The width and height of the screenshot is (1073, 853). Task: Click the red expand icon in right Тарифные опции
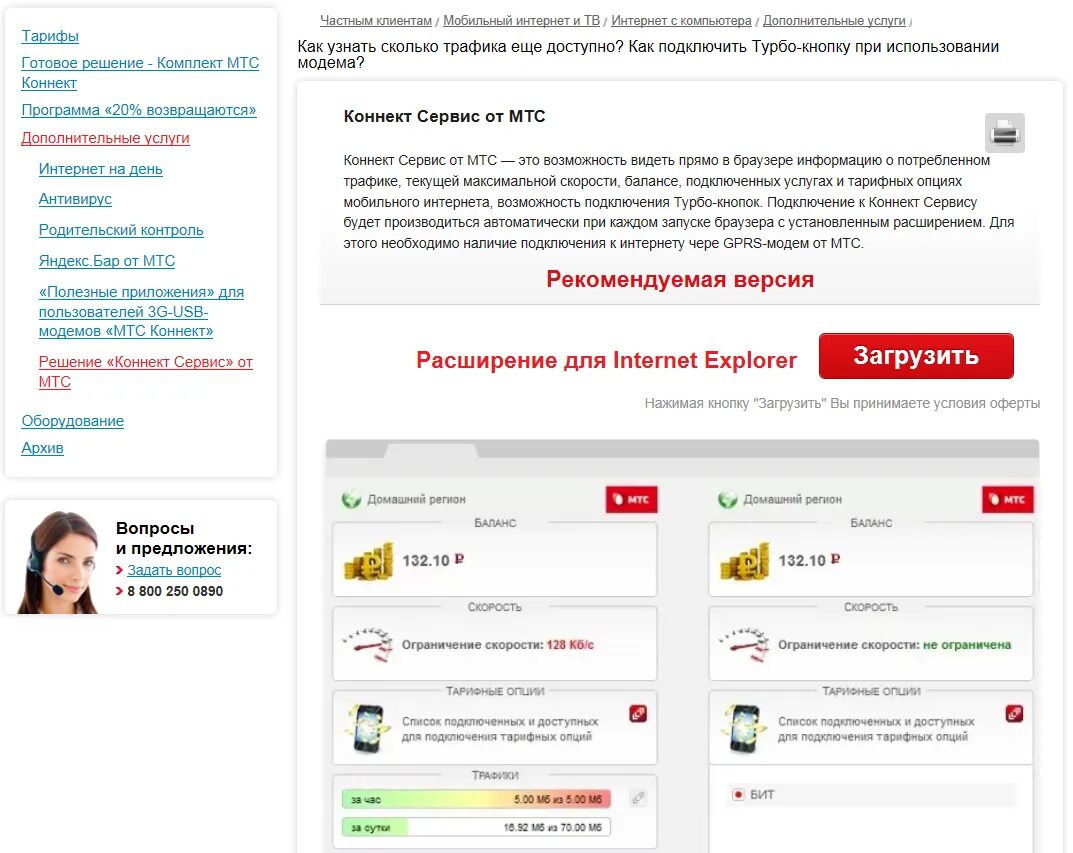click(x=1014, y=713)
